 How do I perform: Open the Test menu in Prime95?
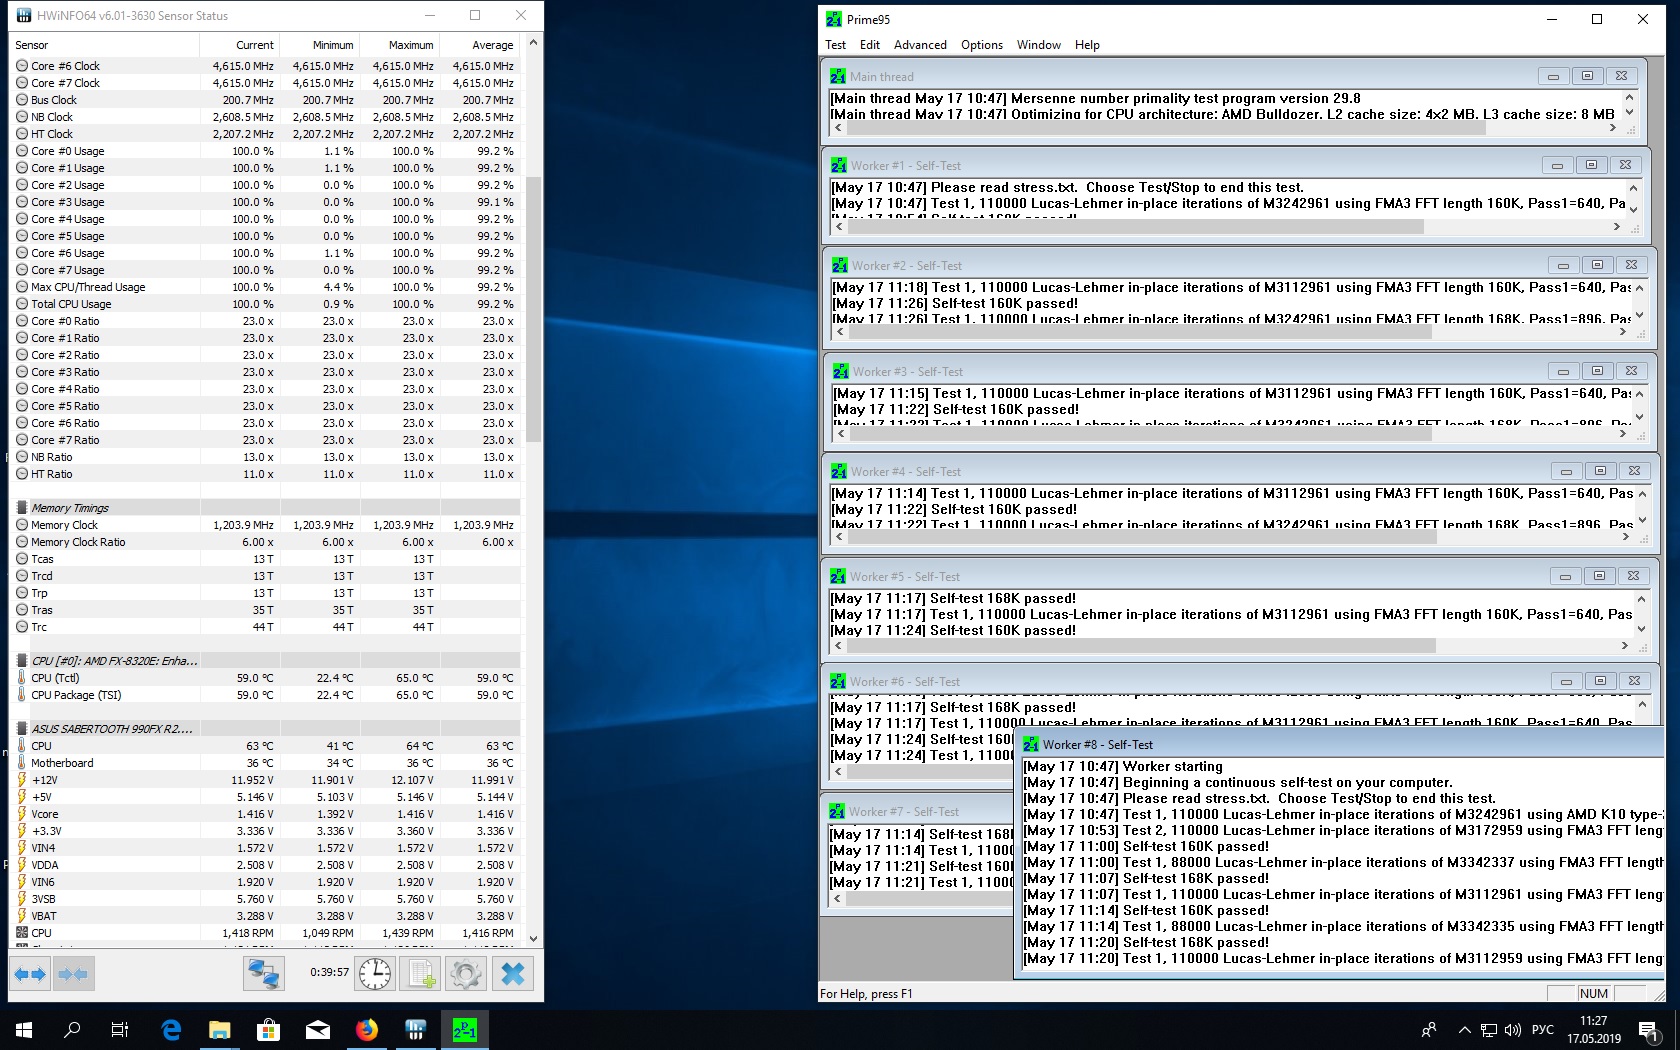pyautogui.click(x=835, y=45)
